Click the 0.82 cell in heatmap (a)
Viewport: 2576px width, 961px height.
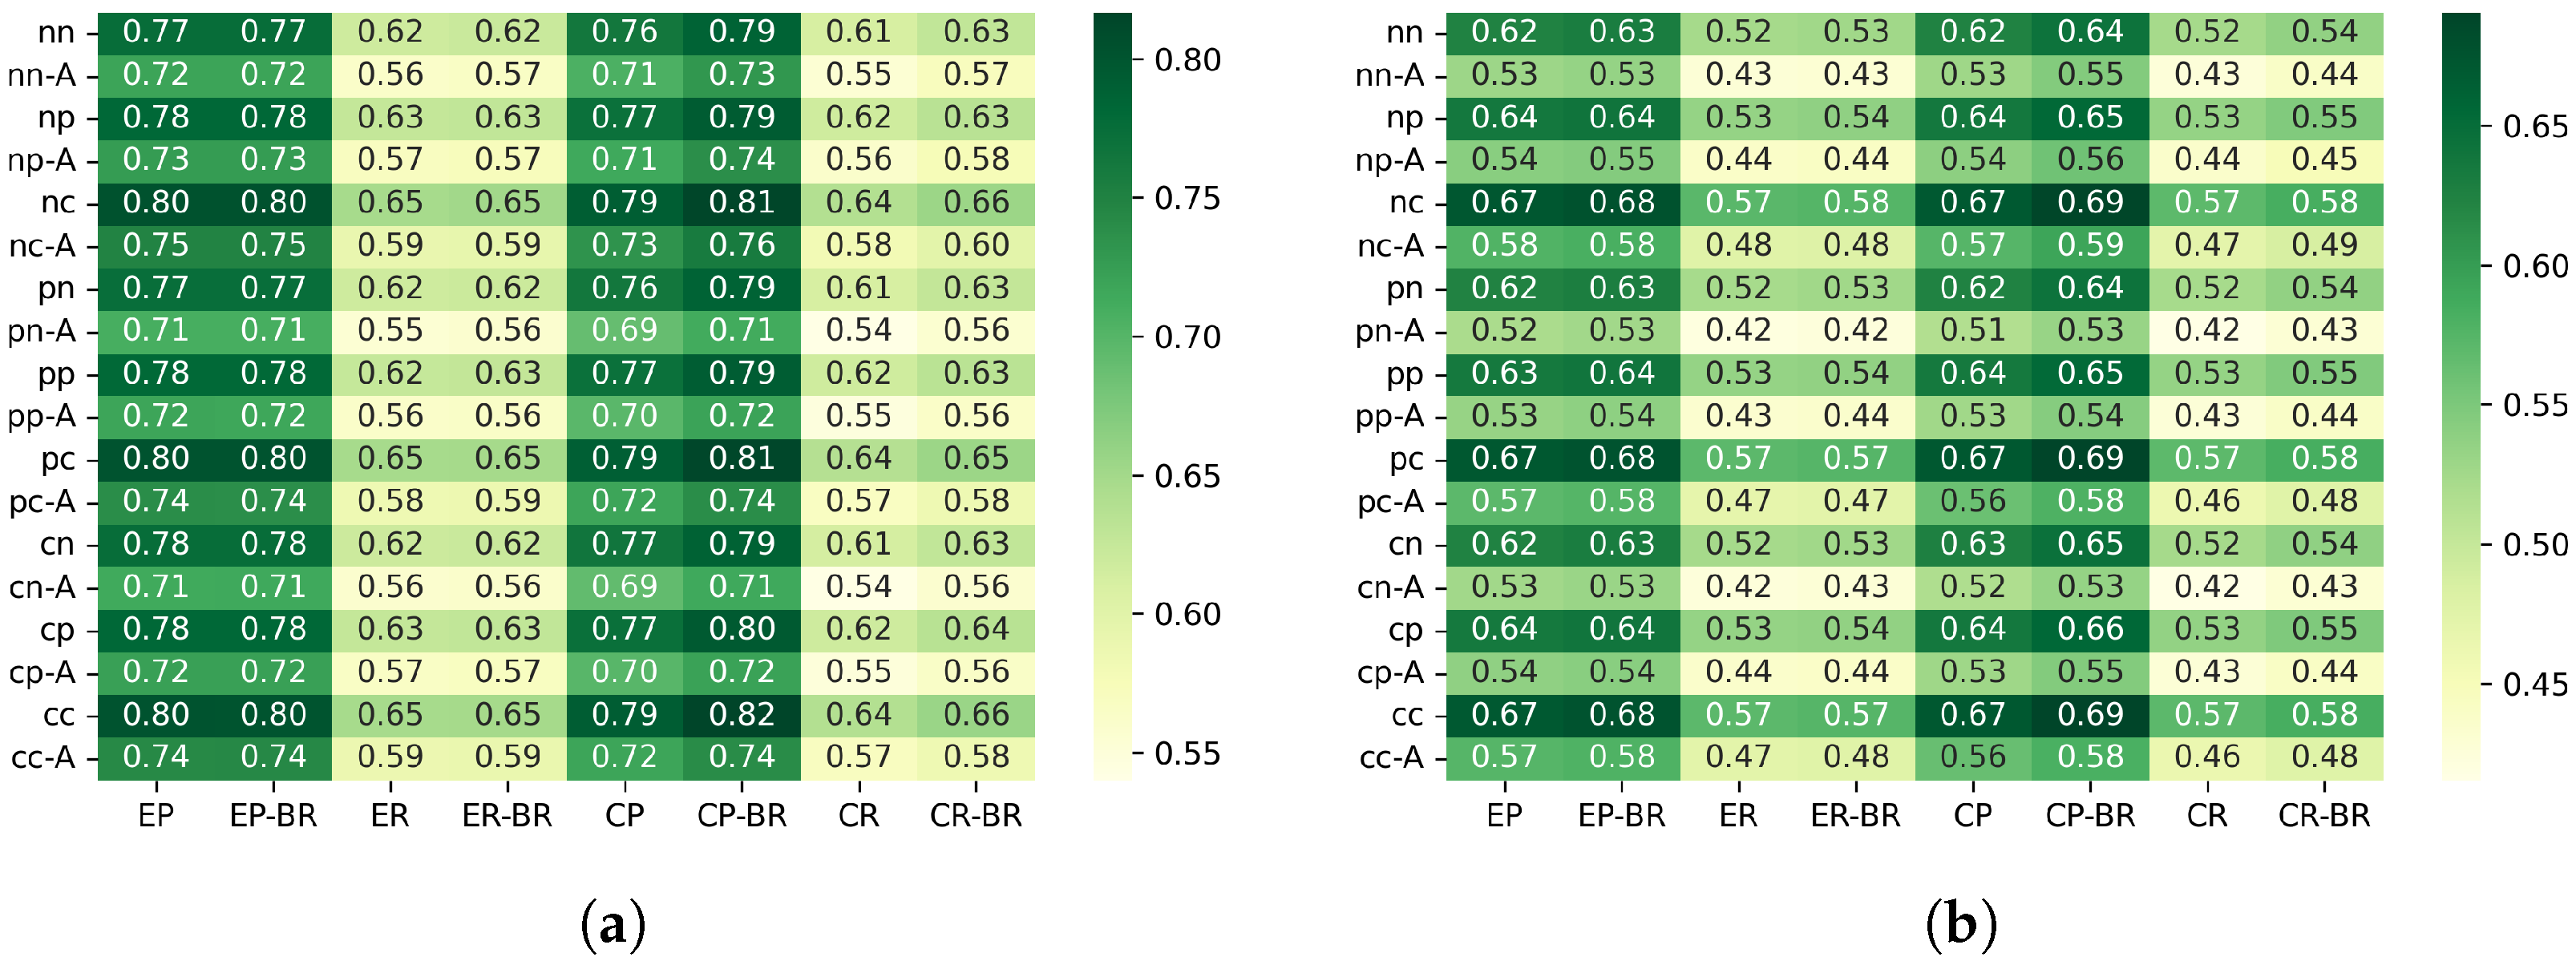[742, 715]
